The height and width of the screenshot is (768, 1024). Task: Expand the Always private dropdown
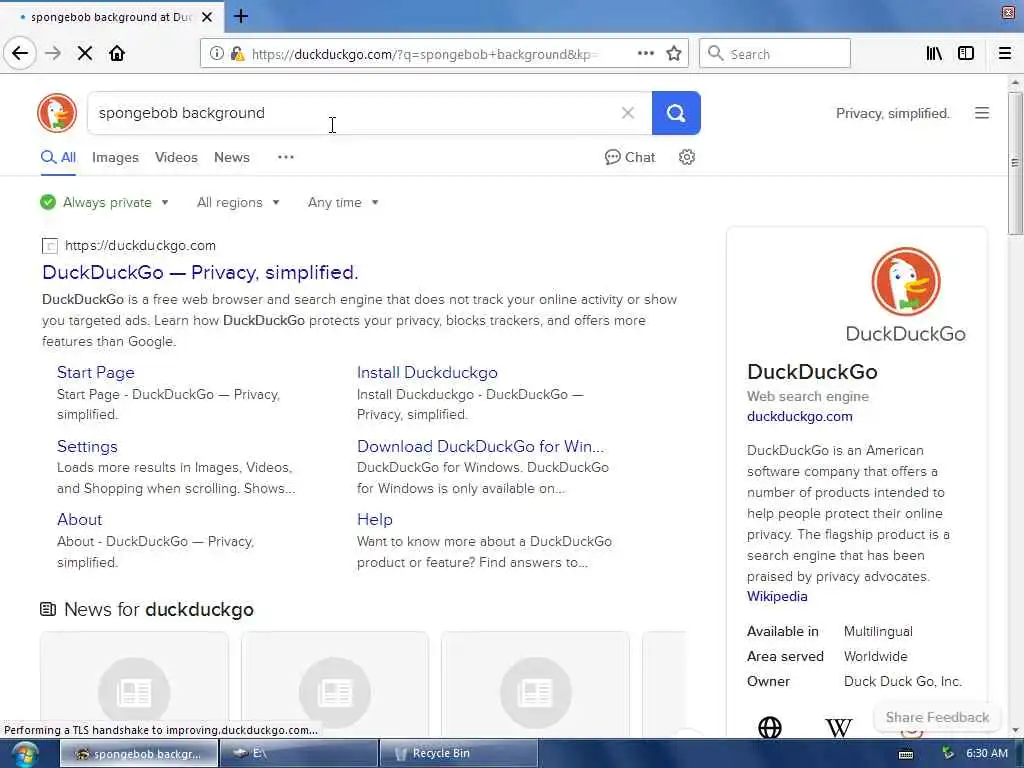(104, 202)
